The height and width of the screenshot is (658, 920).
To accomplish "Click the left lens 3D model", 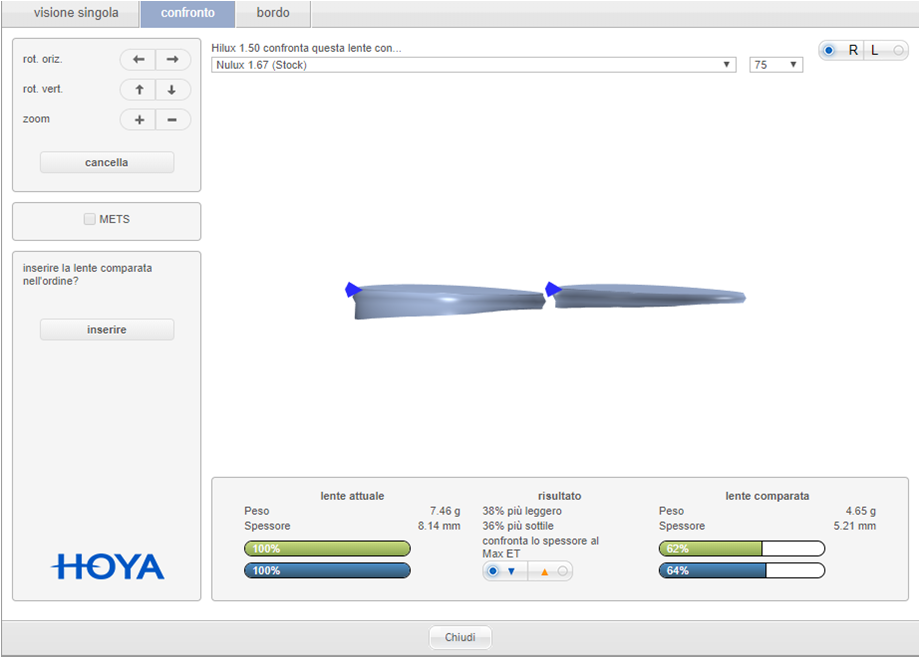I will click(x=449, y=301).
